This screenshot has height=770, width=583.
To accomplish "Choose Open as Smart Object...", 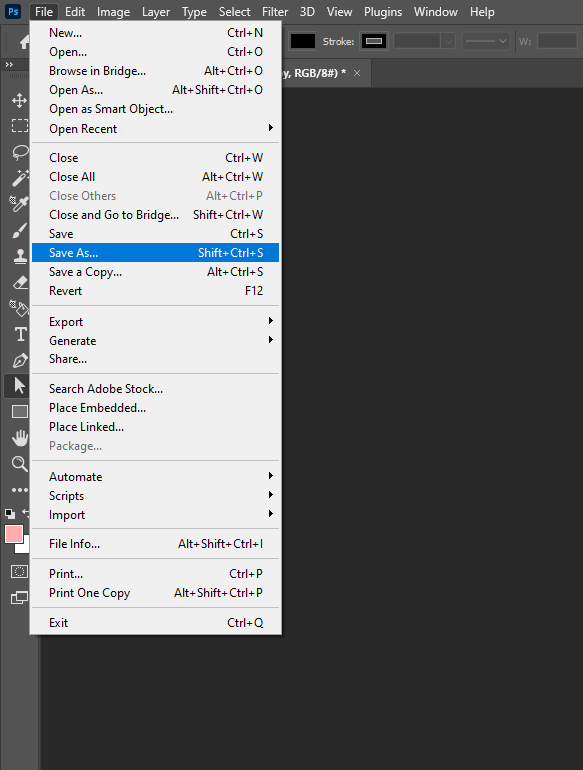I will [x=155, y=109].
